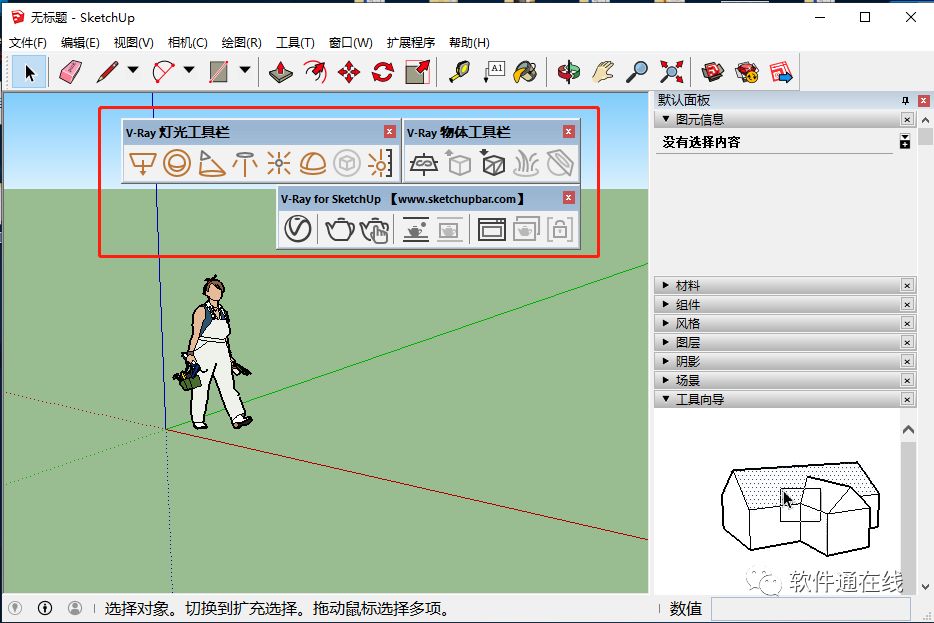Activate the Orbit camera tool

569,72
